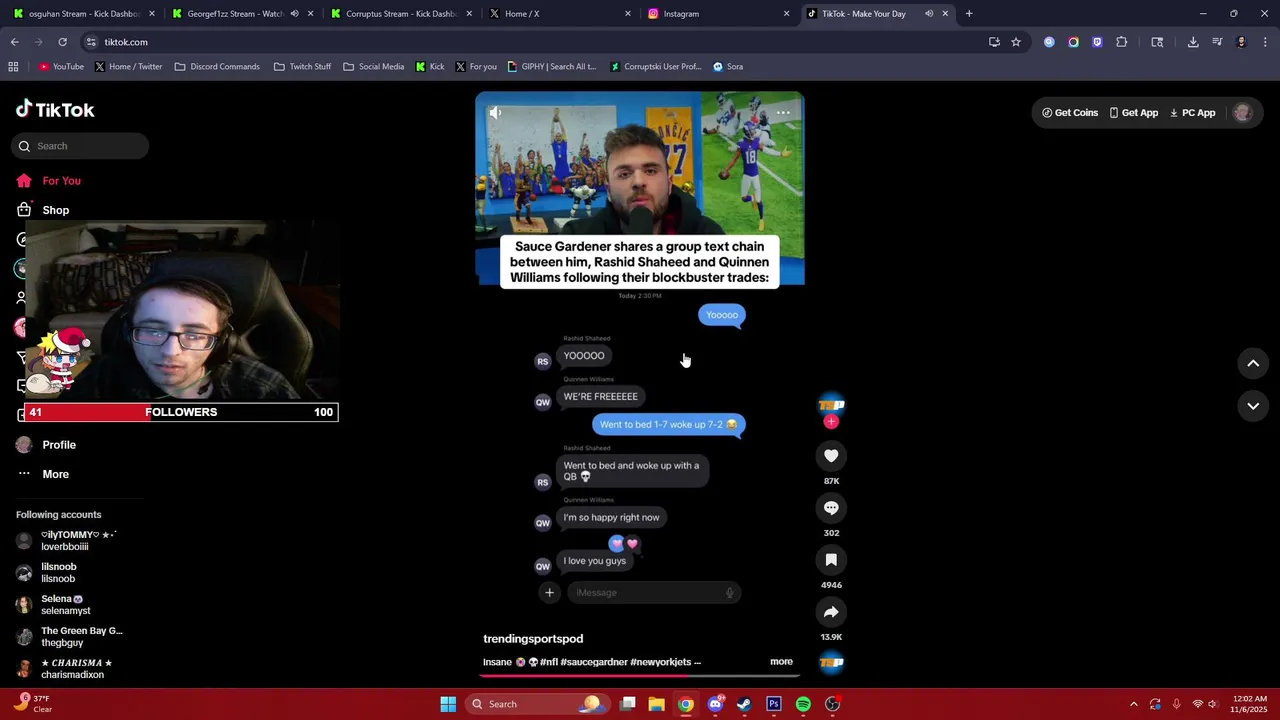Image resolution: width=1280 pixels, height=720 pixels.
Task: Expand More options in sidebar
Action: pos(55,474)
